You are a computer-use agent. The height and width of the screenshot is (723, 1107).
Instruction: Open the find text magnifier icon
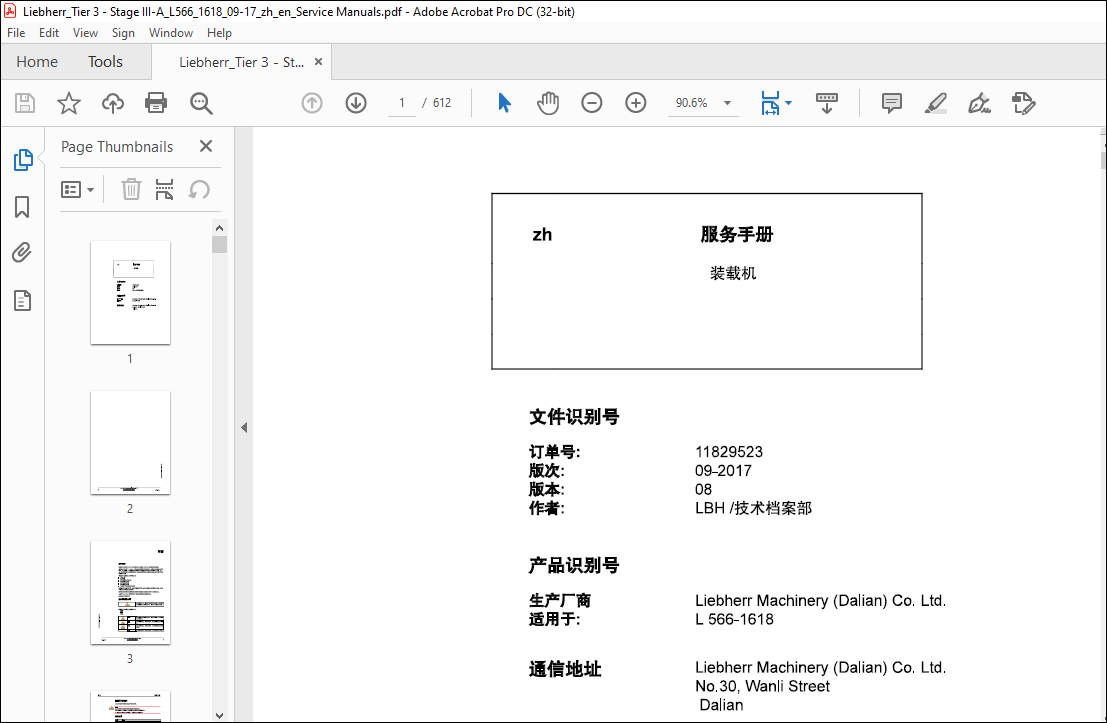tap(201, 103)
